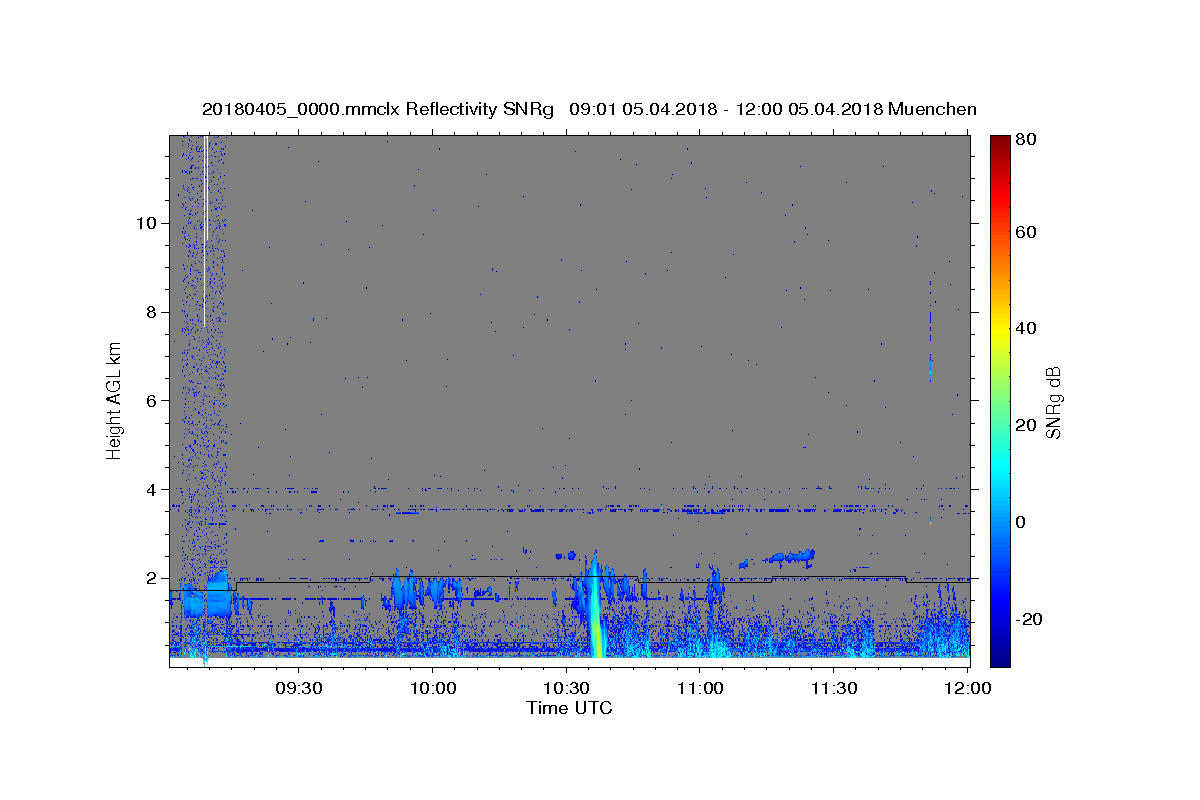Click the 10:00 time tick label

[x=433, y=688]
